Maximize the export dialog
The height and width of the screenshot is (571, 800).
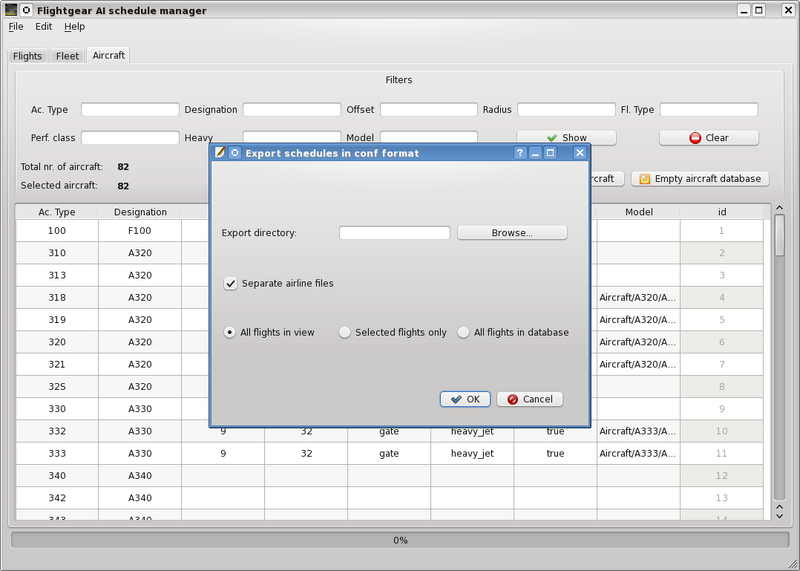550,153
